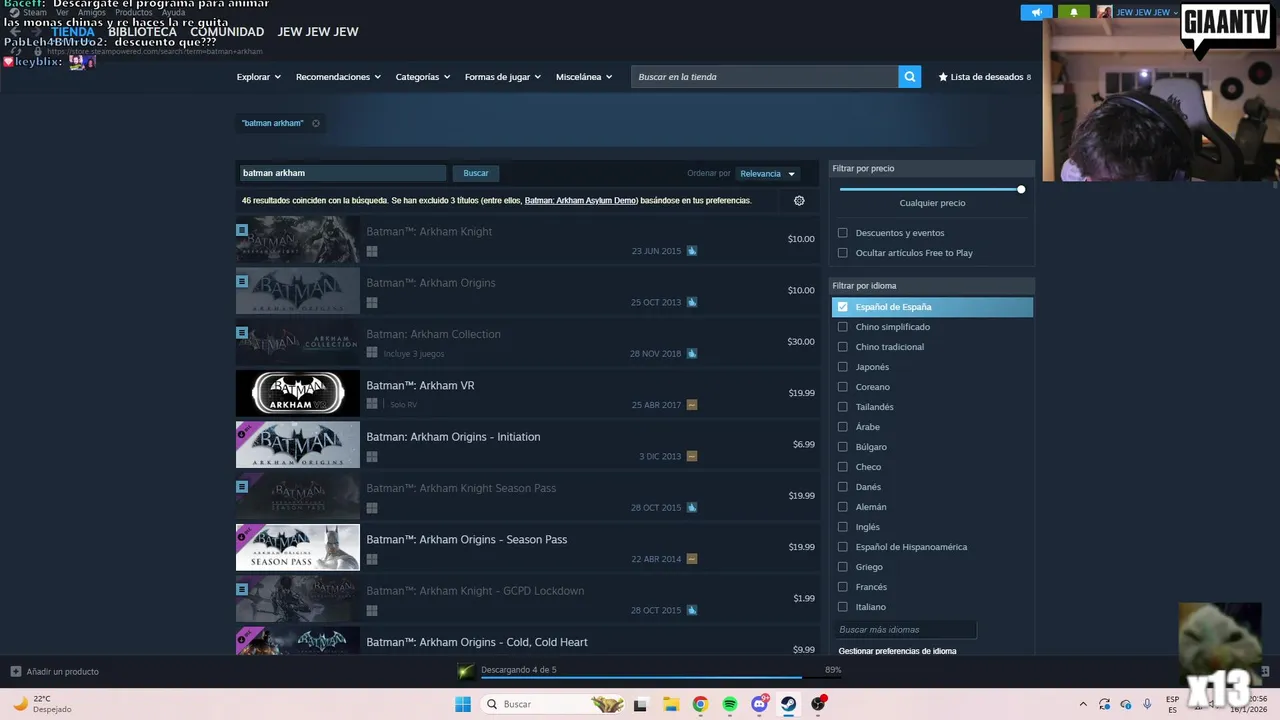Click library badge on Arkham Knight thumbnail
The image size is (1280, 720).
coord(242,230)
